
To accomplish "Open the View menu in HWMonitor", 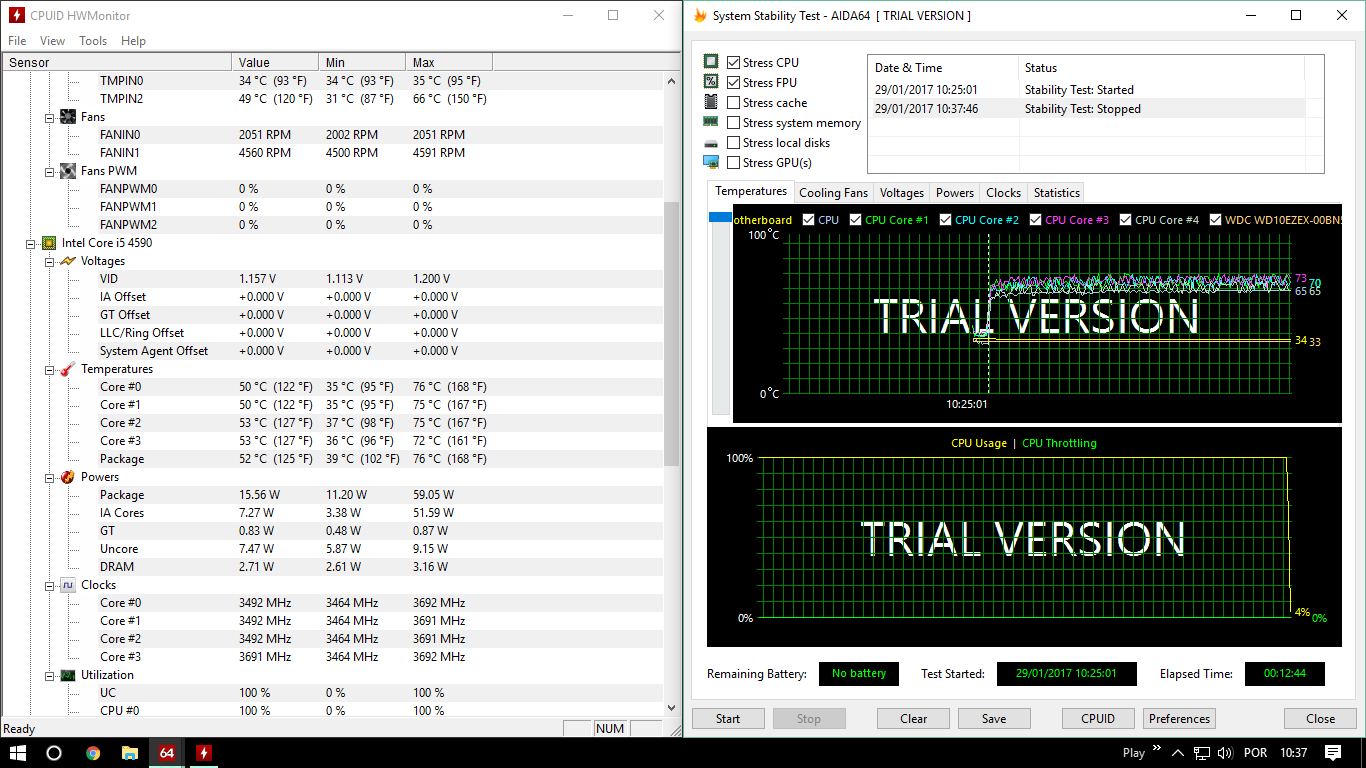I will click(x=52, y=41).
